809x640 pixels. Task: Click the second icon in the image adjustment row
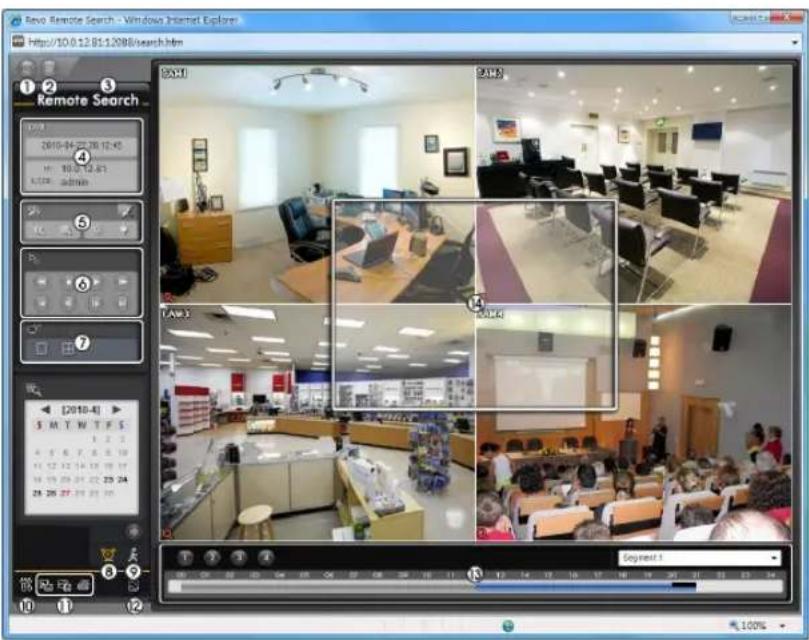click(68, 230)
